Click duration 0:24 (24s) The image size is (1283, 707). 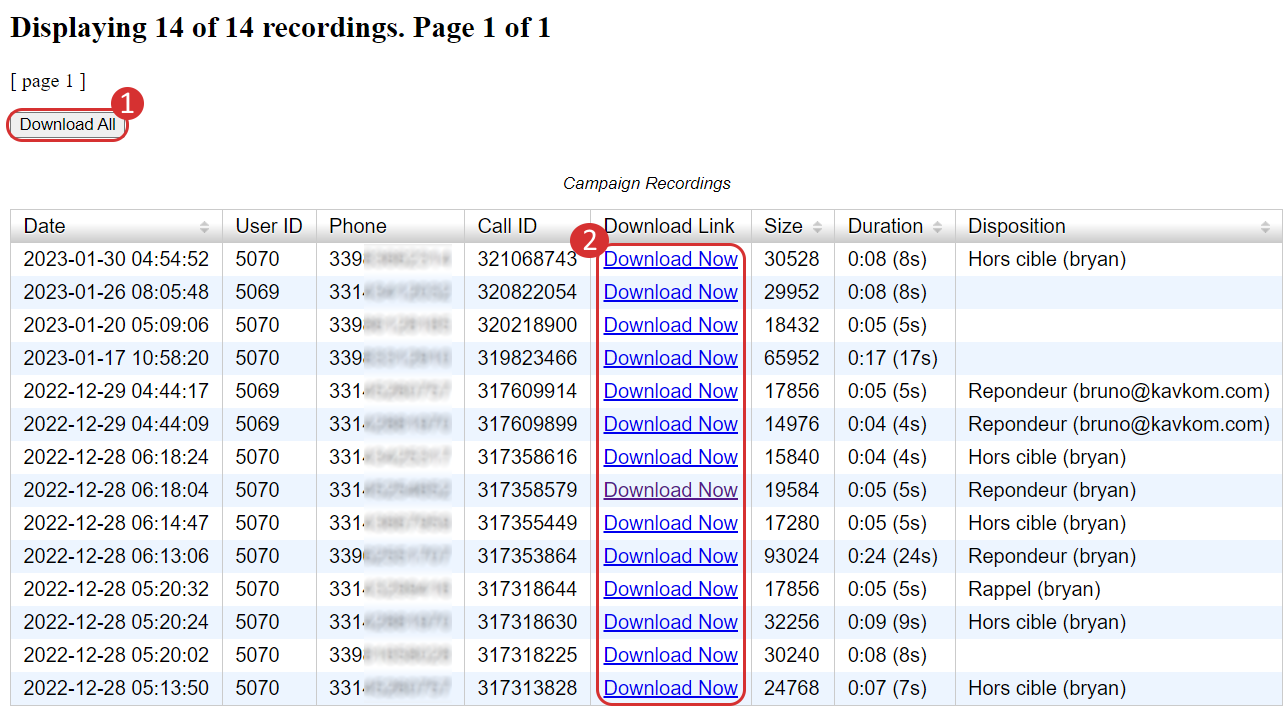click(x=893, y=556)
